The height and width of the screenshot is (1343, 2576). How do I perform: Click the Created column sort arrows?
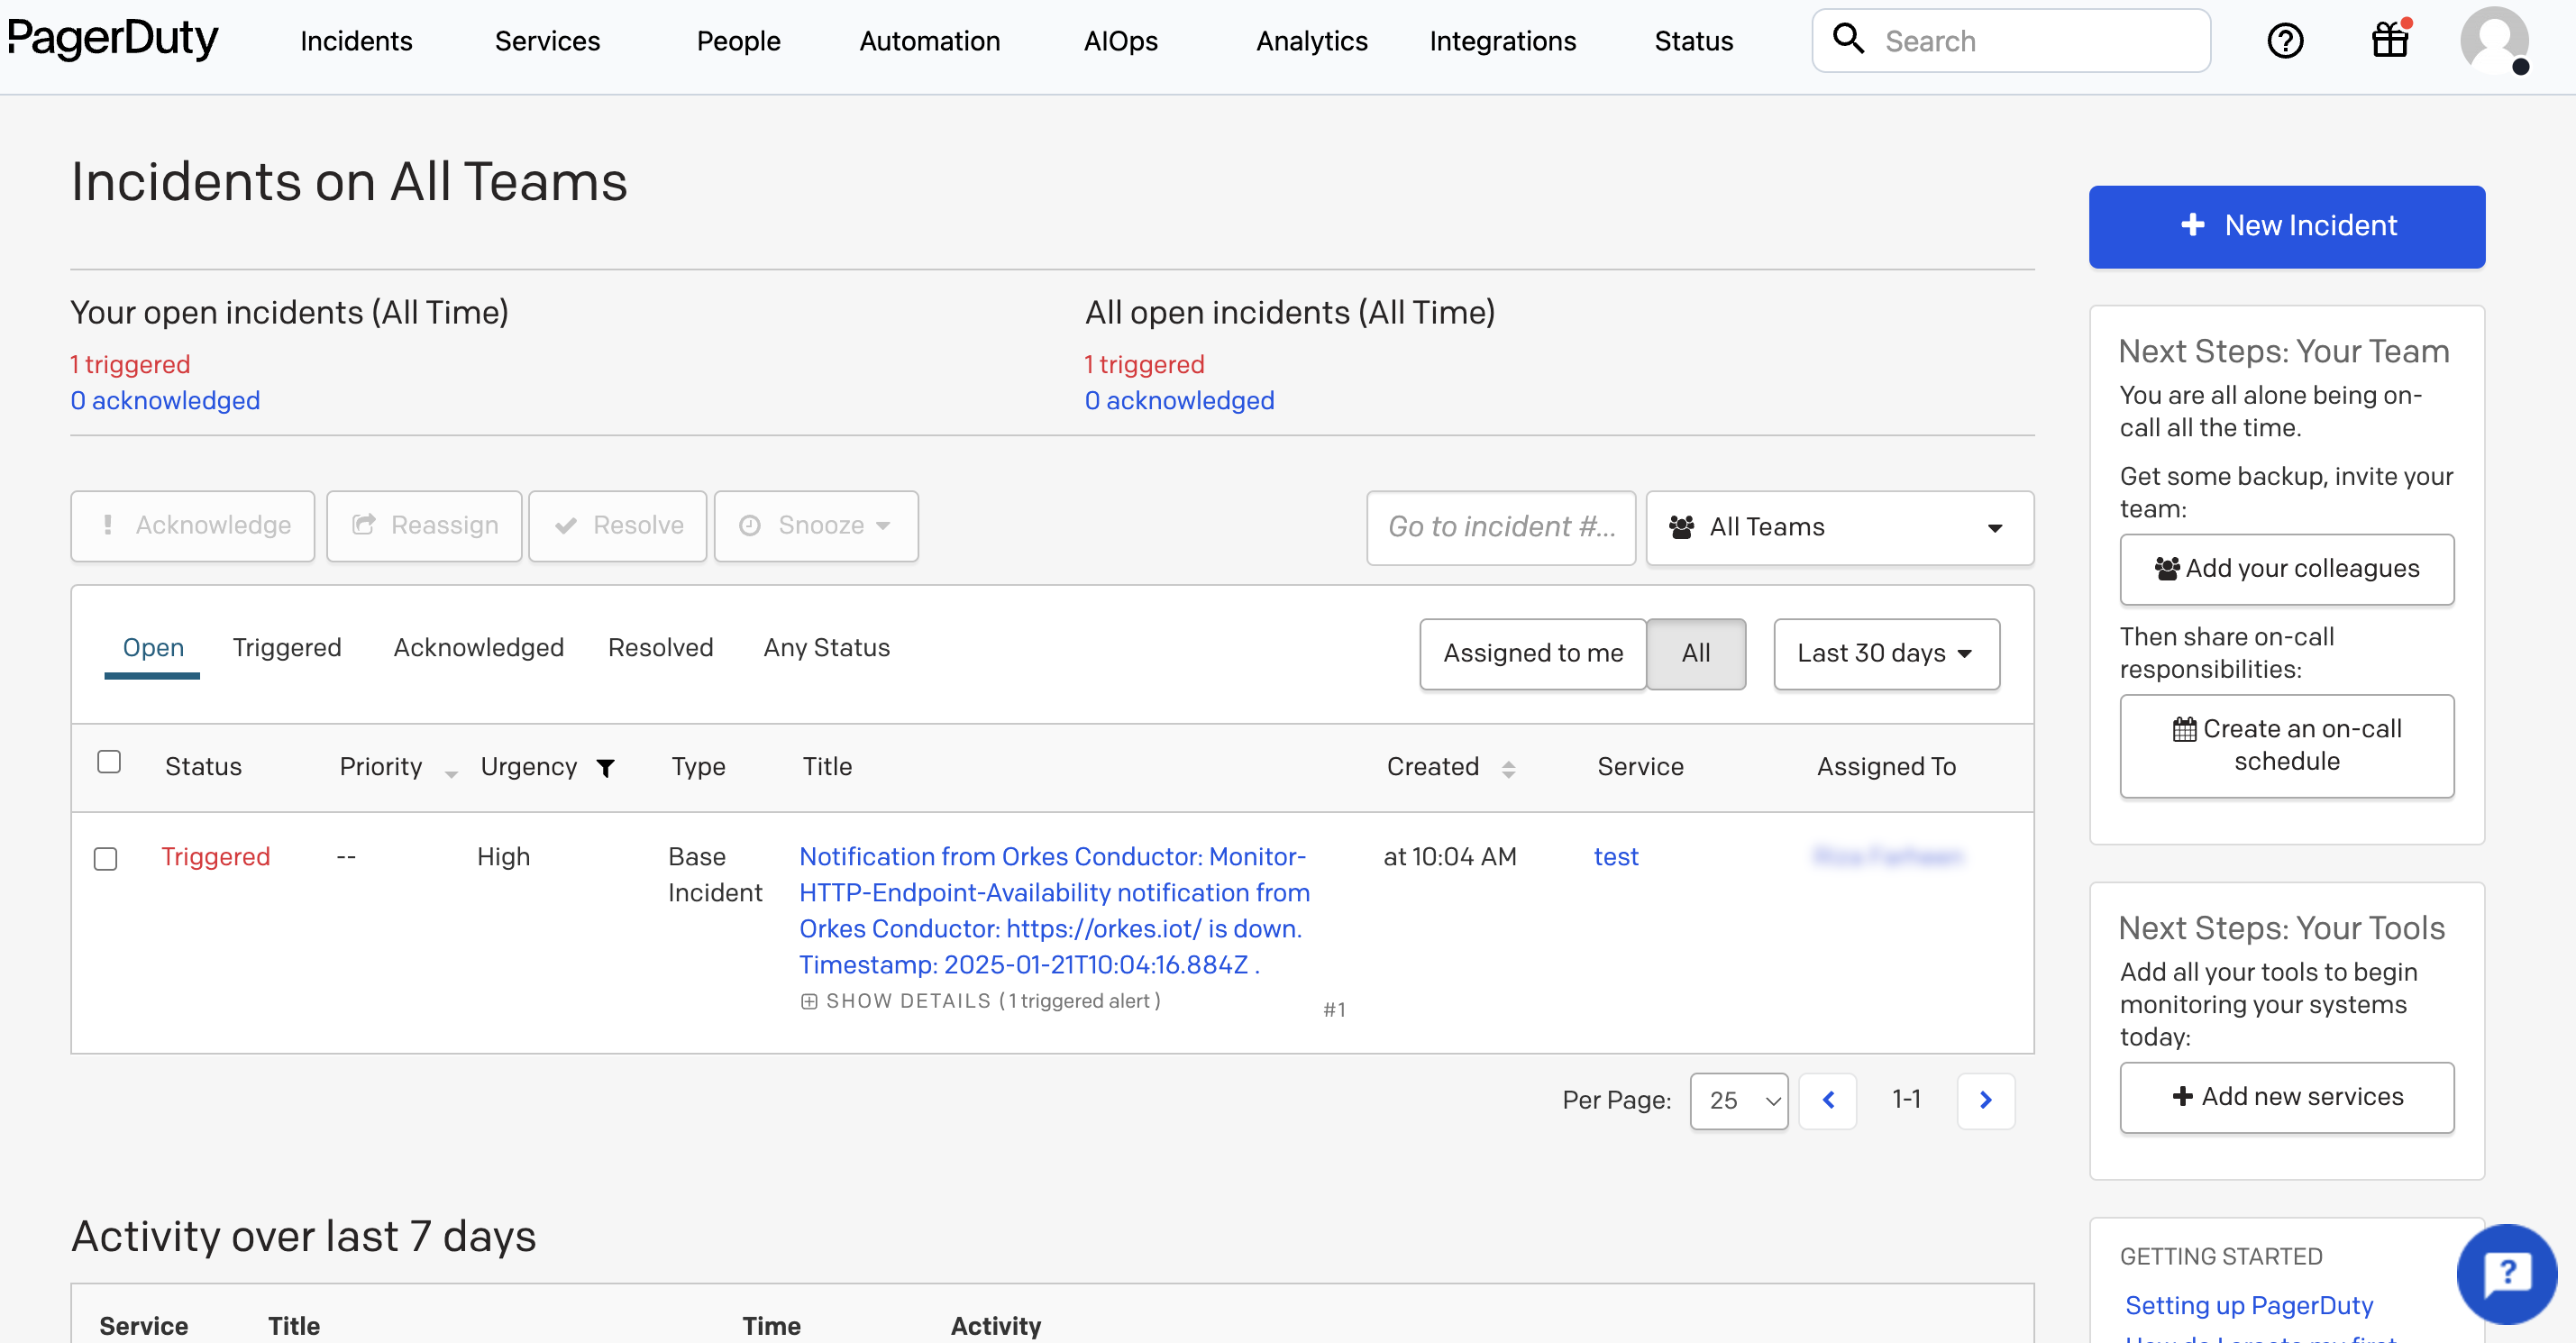(x=1510, y=768)
